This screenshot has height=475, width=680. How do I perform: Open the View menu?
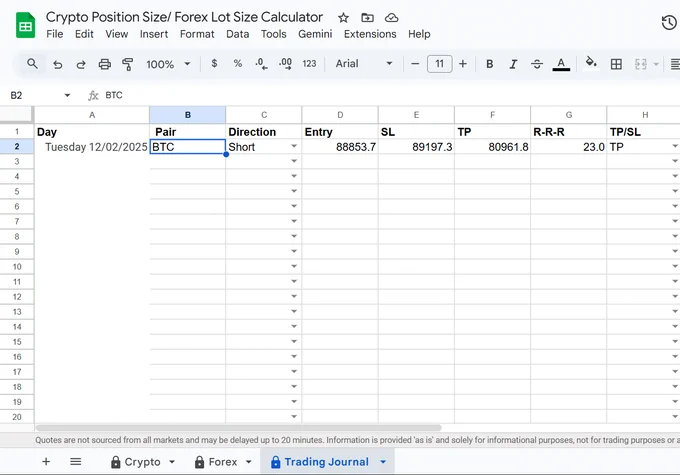(117, 34)
